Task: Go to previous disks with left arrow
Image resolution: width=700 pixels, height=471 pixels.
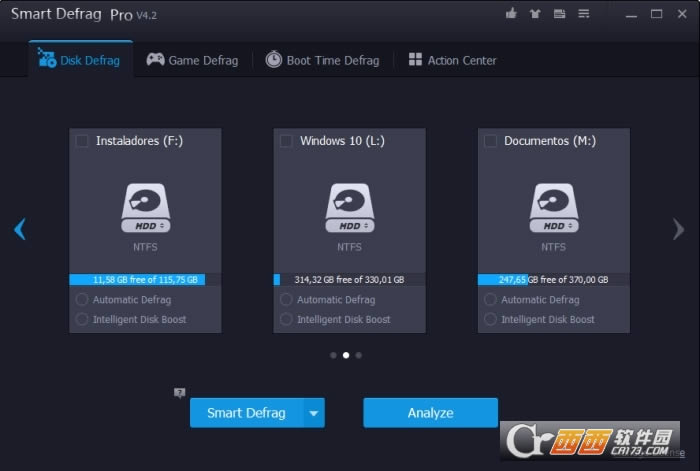Action: [20, 229]
